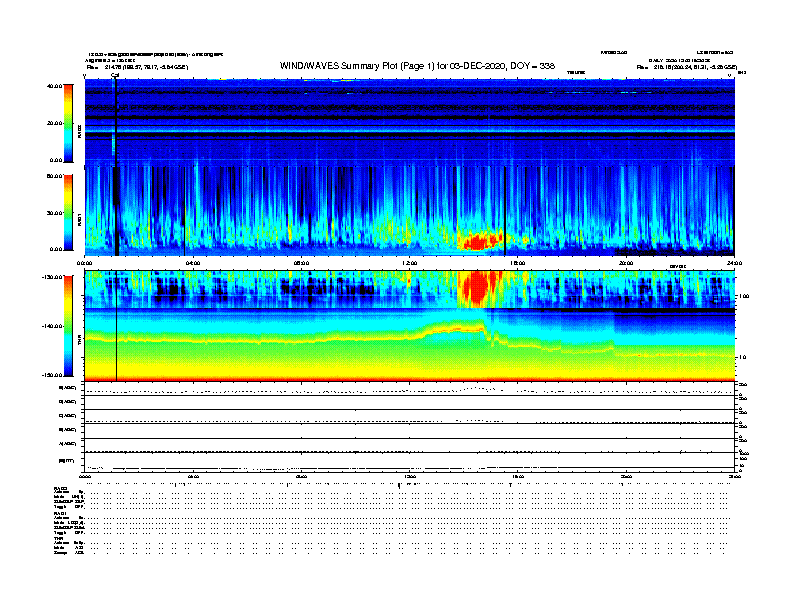Select the WIND/WAVES Summary Plot title
The image size is (792, 612).
[417, 66]
